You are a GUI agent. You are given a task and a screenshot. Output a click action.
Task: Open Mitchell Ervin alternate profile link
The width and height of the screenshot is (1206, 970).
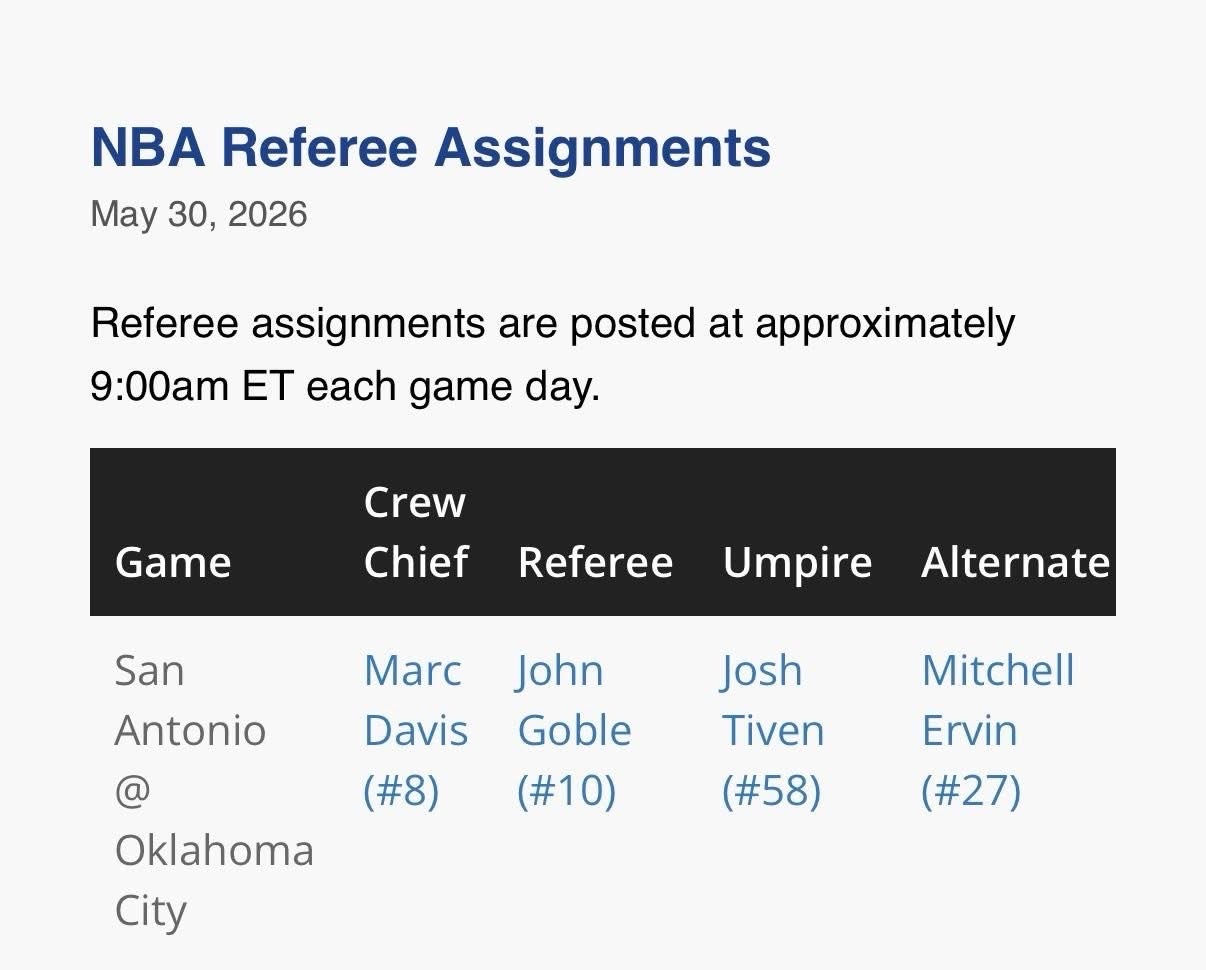[998, 730]
